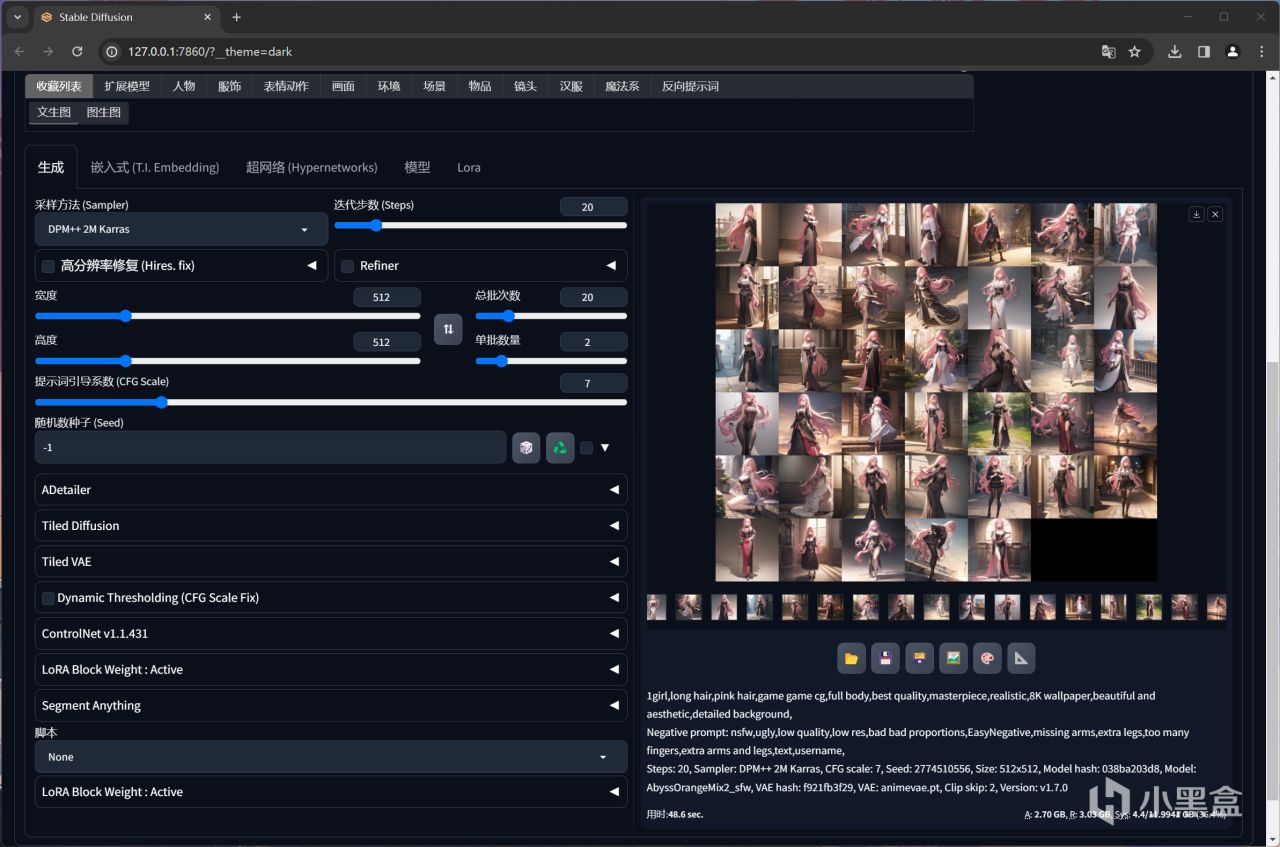Swap width and height with arrows button
This screenshot has width=1280, height=847.
click(x=448, y=329)
